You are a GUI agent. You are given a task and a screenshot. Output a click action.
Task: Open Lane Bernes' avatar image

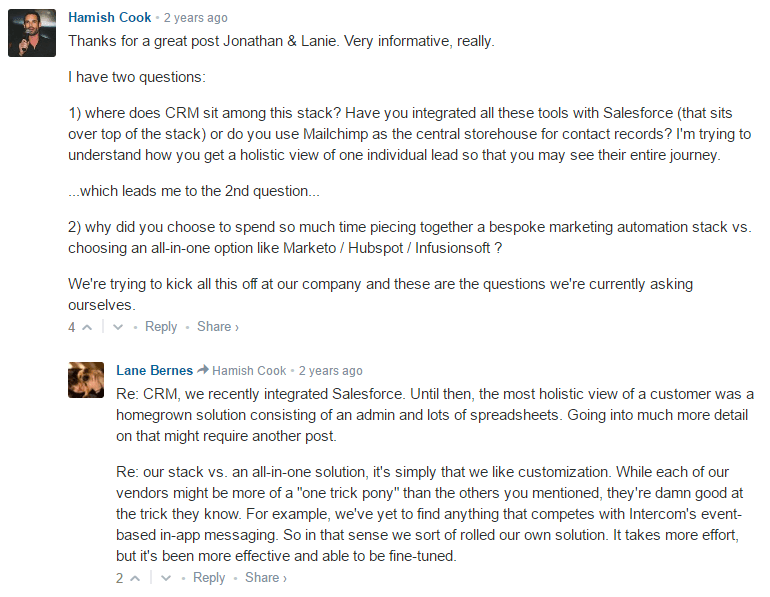point(86,380)
